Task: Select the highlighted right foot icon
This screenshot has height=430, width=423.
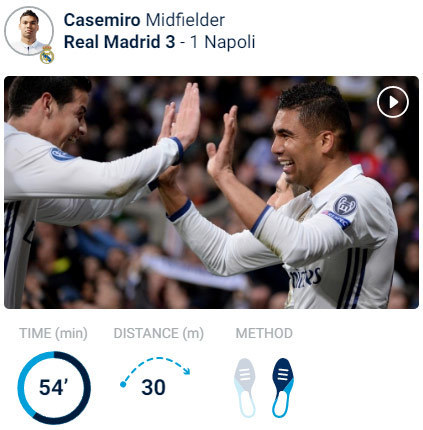Action: click(x=283, y=387)
